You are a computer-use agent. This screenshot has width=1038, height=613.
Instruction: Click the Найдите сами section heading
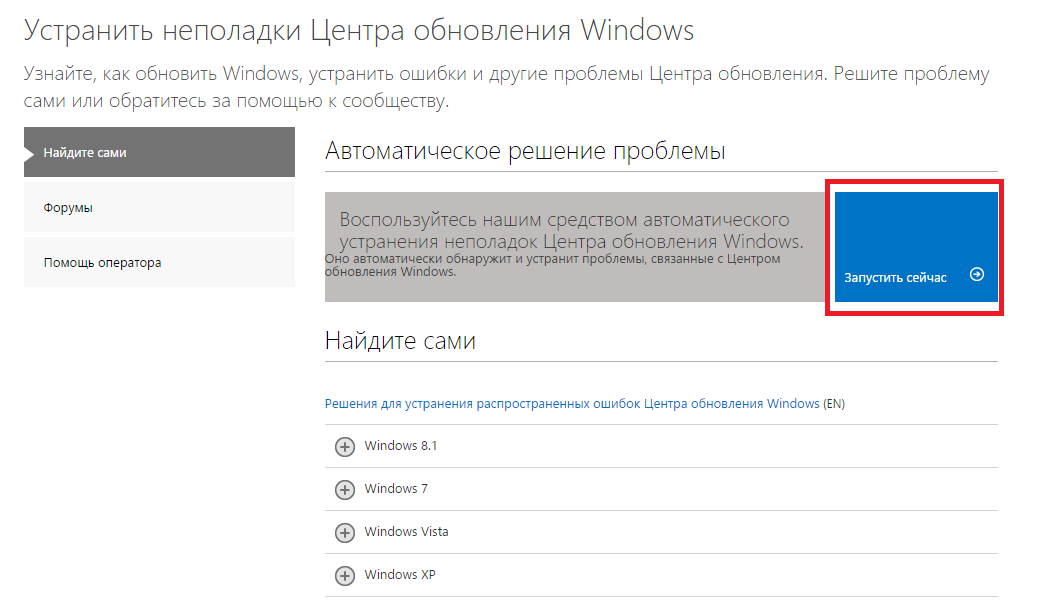[400, 340]
